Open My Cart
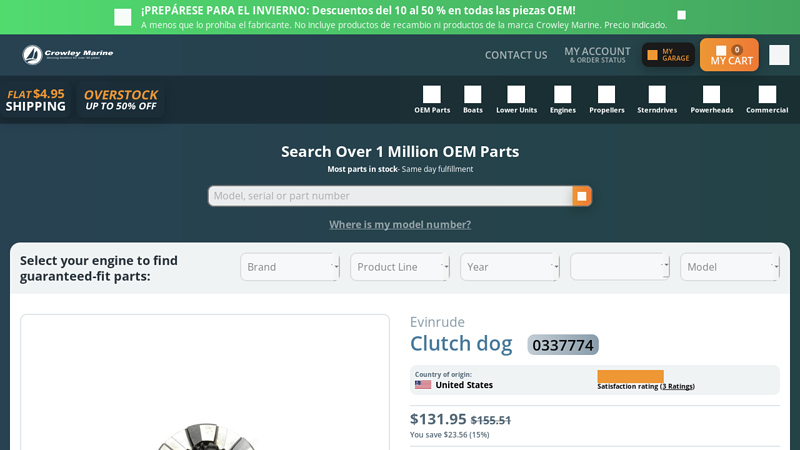Image resolution: width=800 pixels, height=450 pixels. (730, 55)
